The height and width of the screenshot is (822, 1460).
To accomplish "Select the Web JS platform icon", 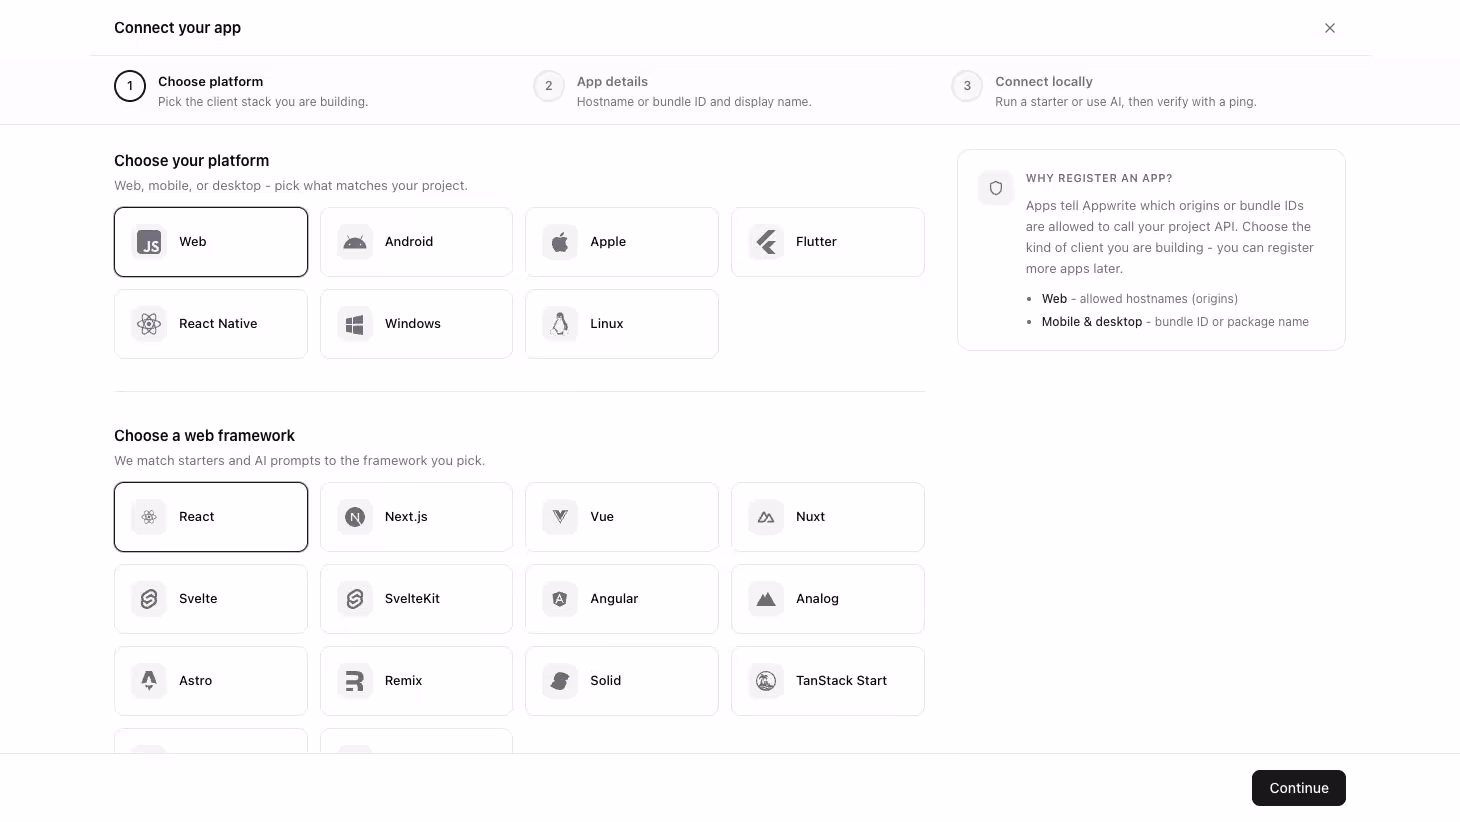I will coord(149,242).
